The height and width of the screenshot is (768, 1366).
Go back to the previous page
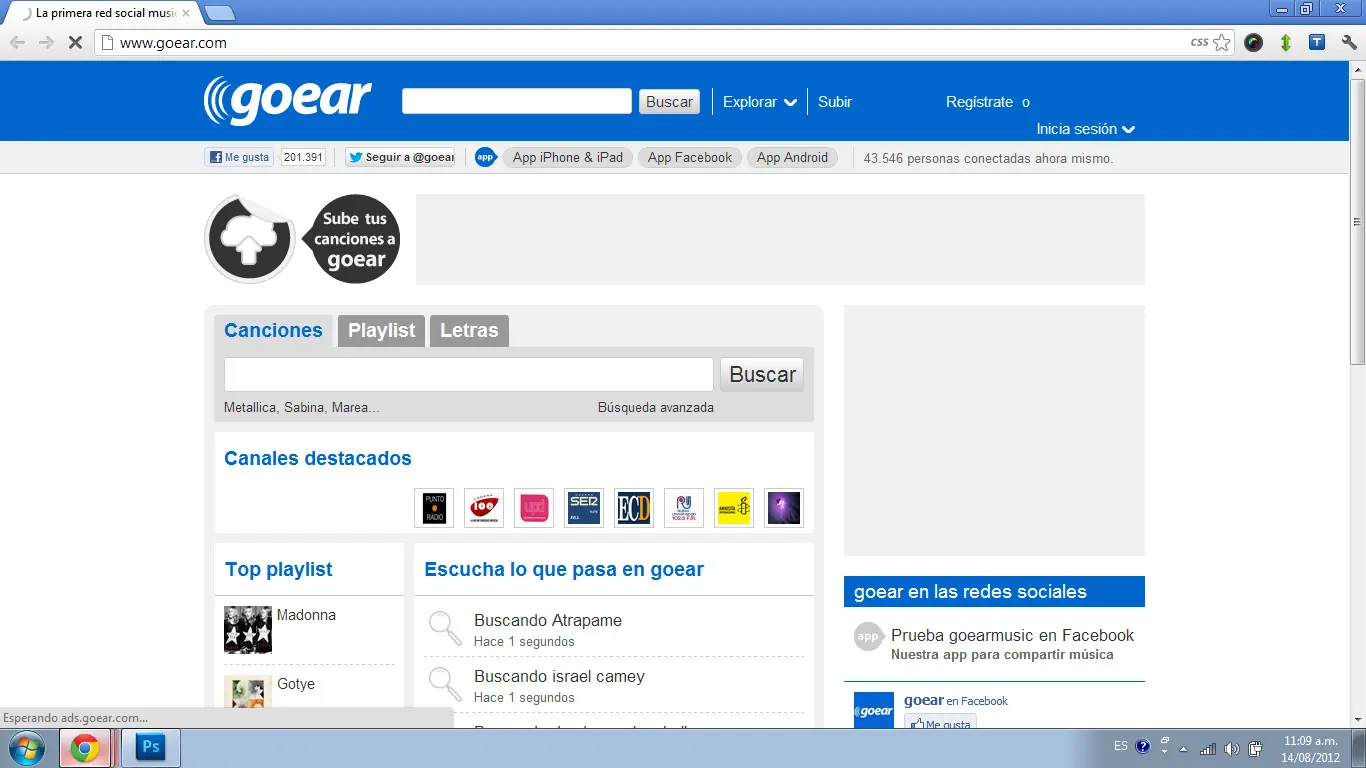tap(18, 43)
